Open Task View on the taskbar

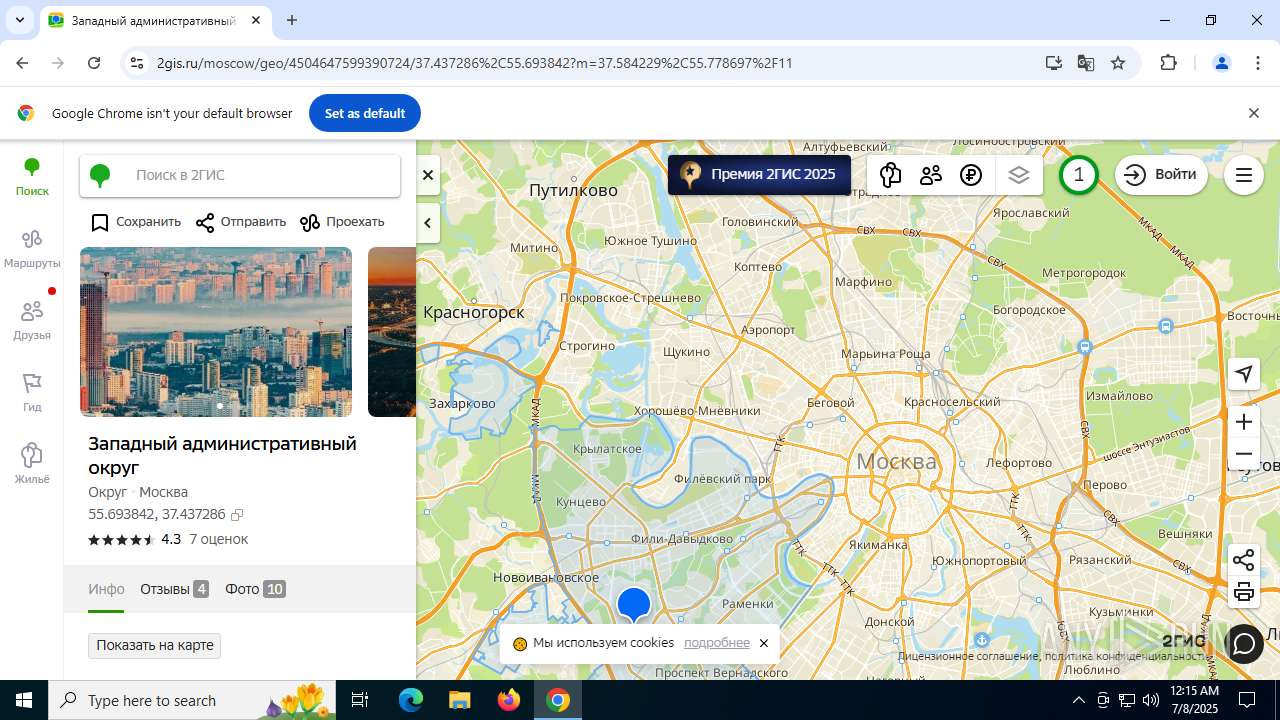tap(360, 700)
